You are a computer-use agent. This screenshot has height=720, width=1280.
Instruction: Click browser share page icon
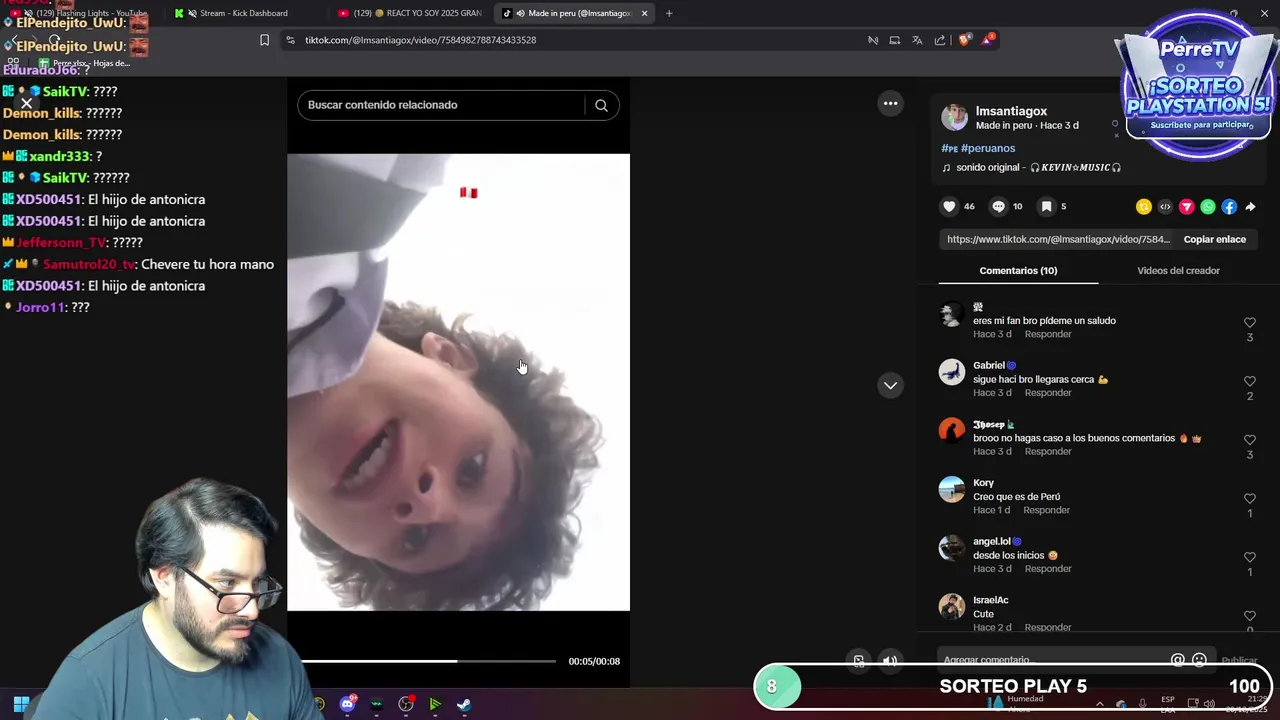click(940, 40)
